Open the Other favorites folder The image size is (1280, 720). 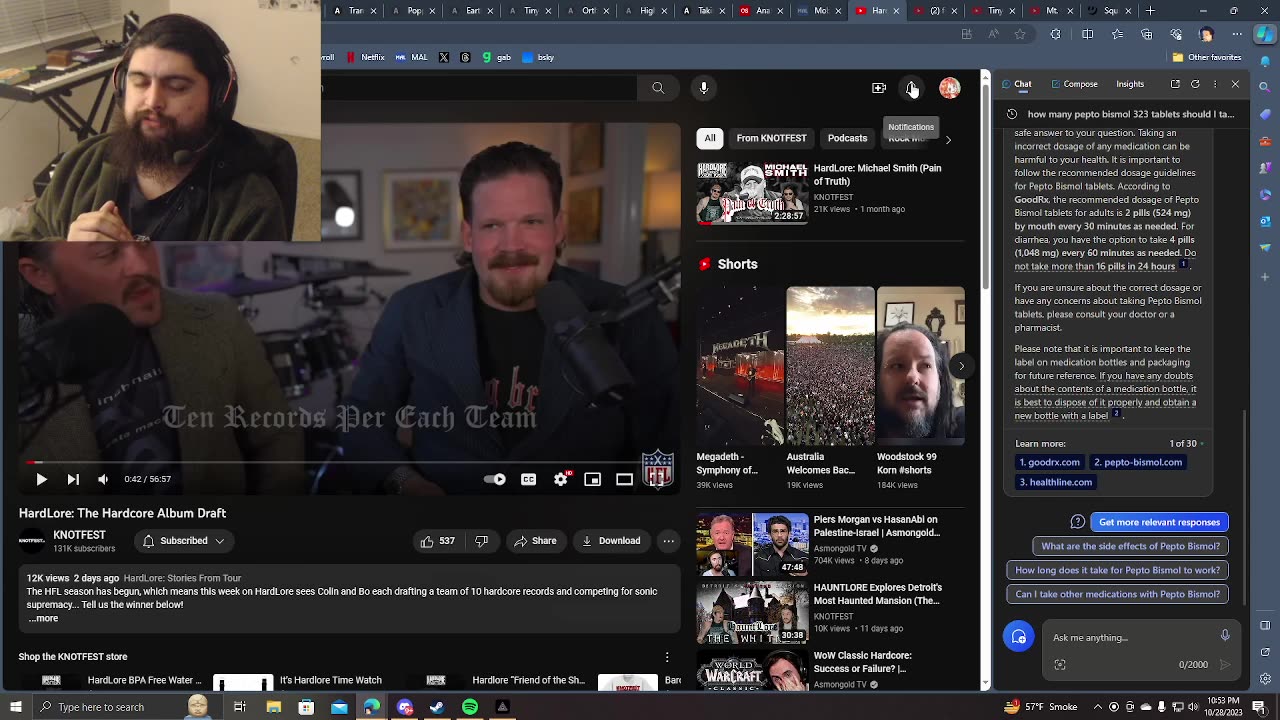tap(1206, 57)
